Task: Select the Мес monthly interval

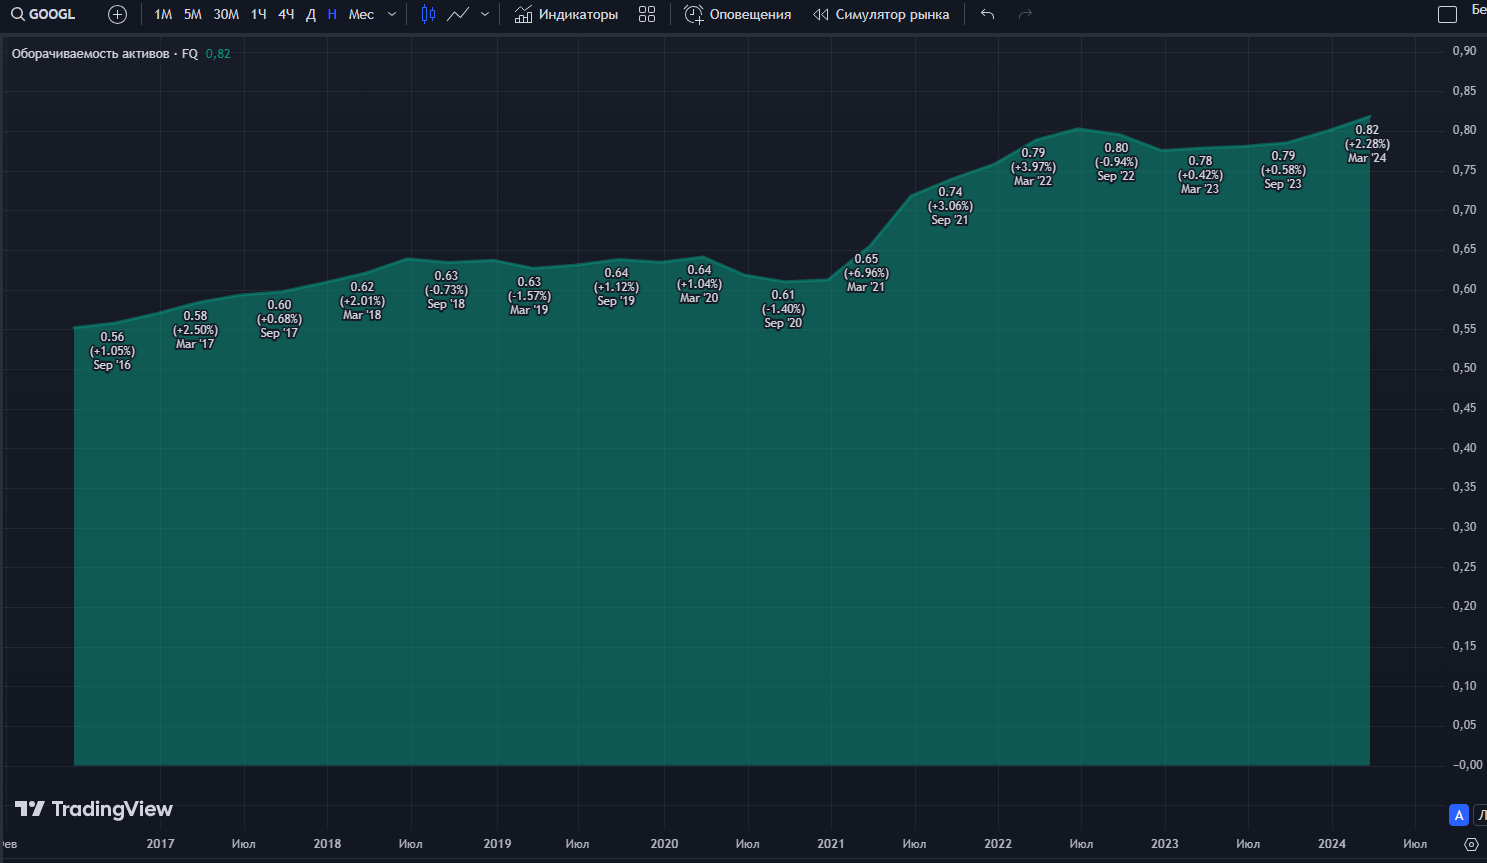Action: point(361,14)
